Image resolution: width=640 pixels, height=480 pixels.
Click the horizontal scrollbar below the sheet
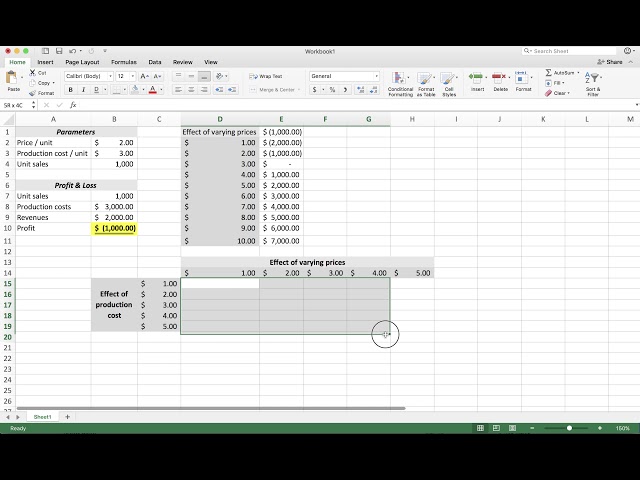click(x=211, y=408)
